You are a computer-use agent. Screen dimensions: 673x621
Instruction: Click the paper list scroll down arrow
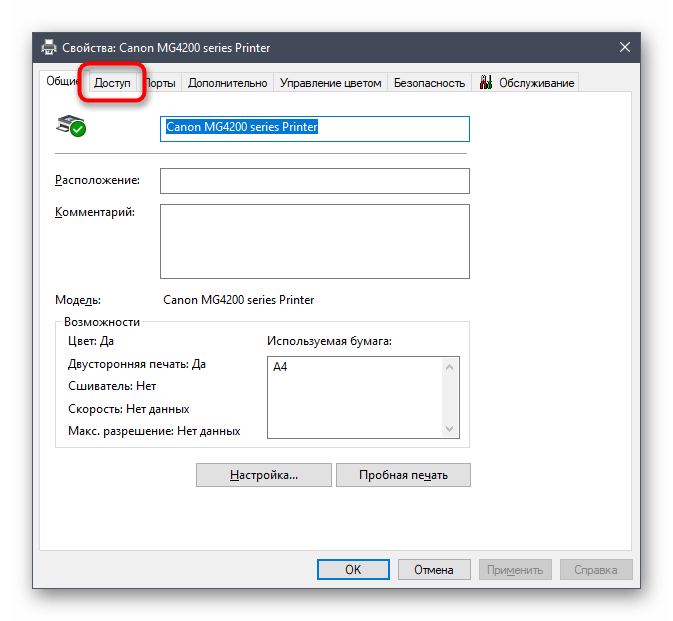(x=449, y=429)
